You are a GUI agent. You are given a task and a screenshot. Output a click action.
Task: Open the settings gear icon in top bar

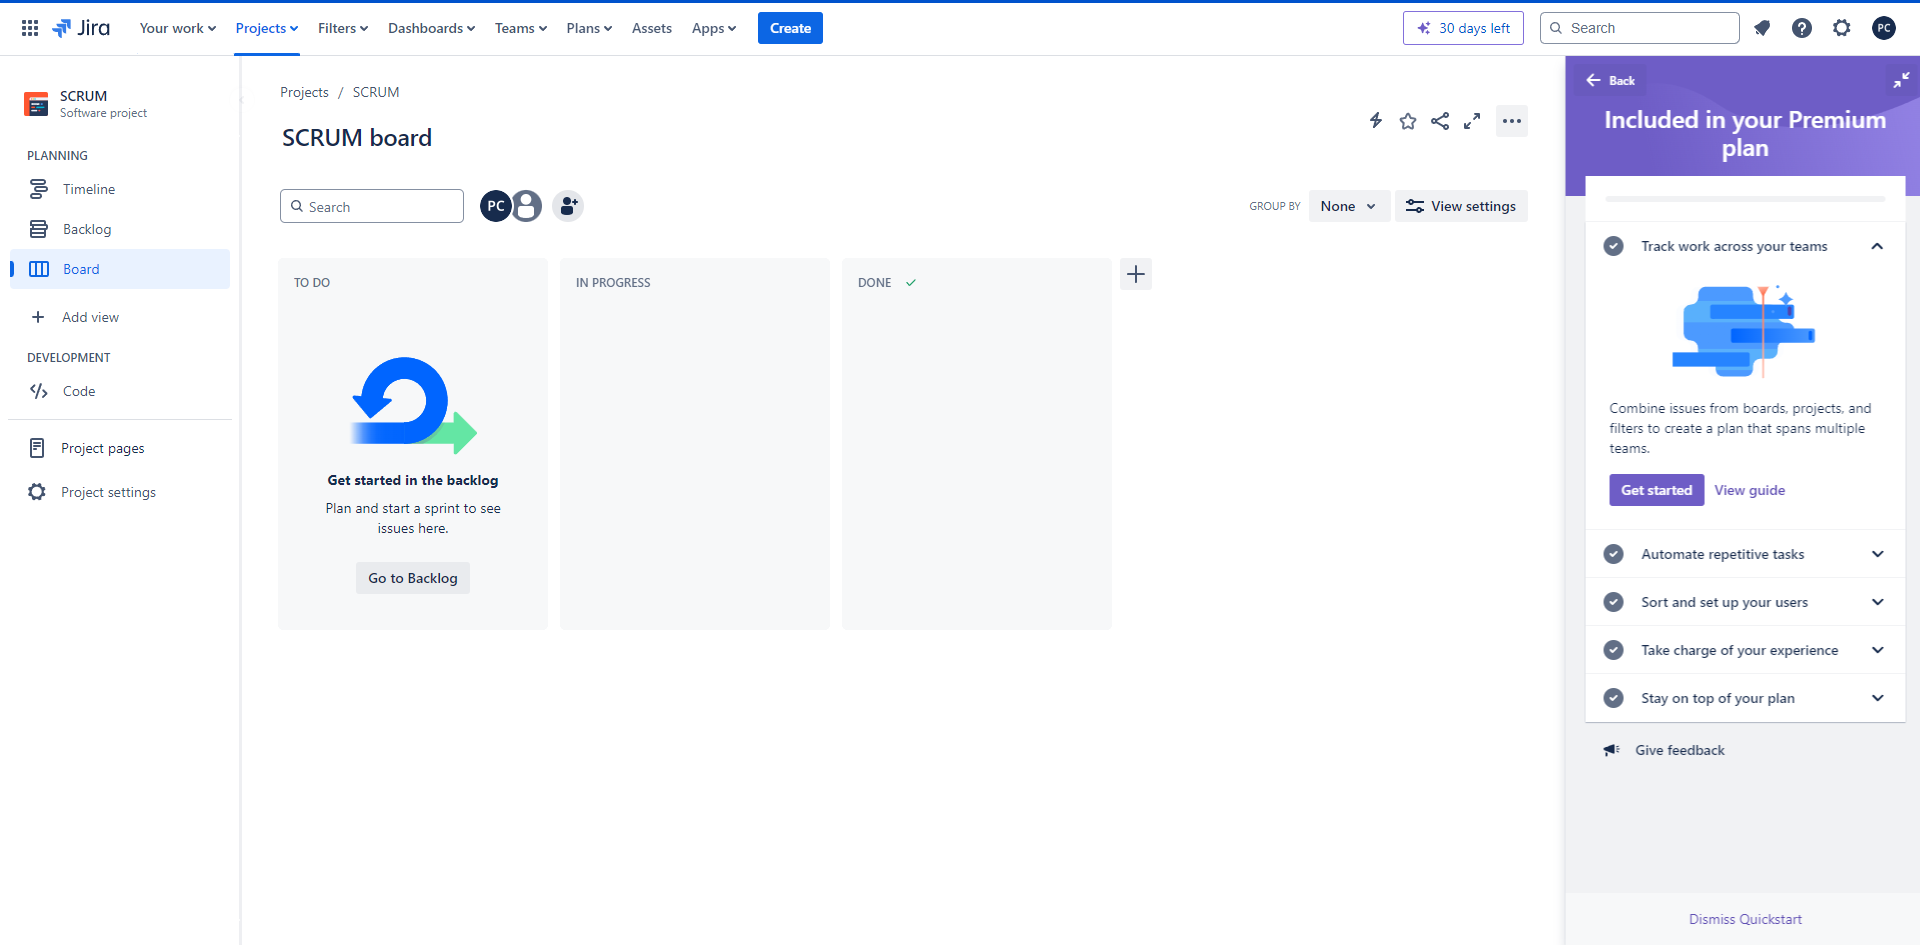pyautogui.click(x=1842, y=28)
